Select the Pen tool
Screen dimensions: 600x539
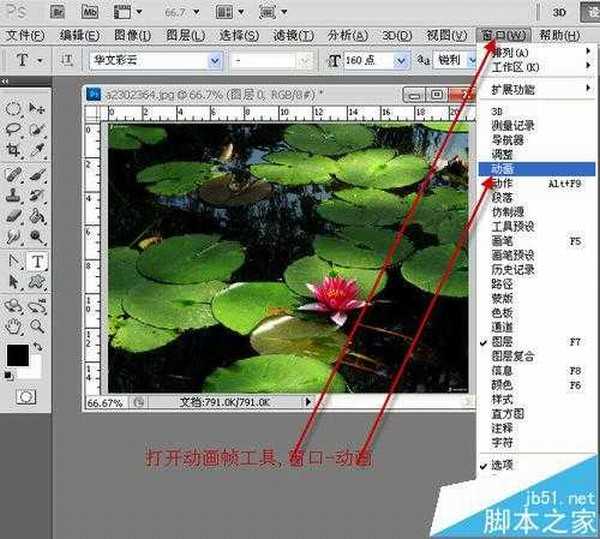point(14,262)
